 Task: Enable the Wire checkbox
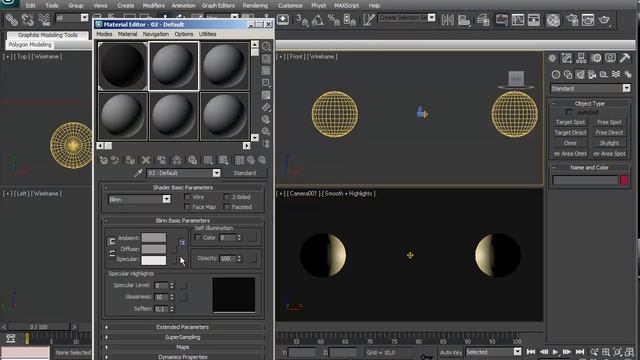(187, 197)
